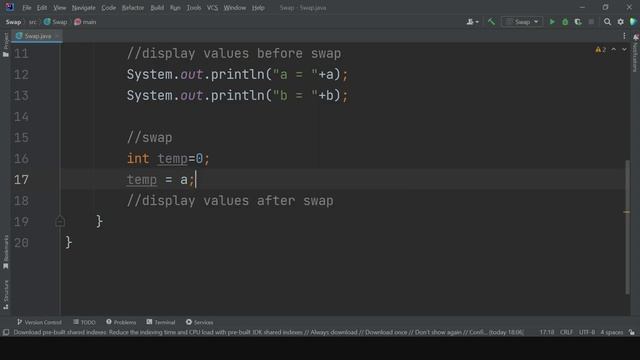This screenshot has height=360, width=640.
Task: Open the File menu
Action: pyautogui.click(x=27, y=8)
